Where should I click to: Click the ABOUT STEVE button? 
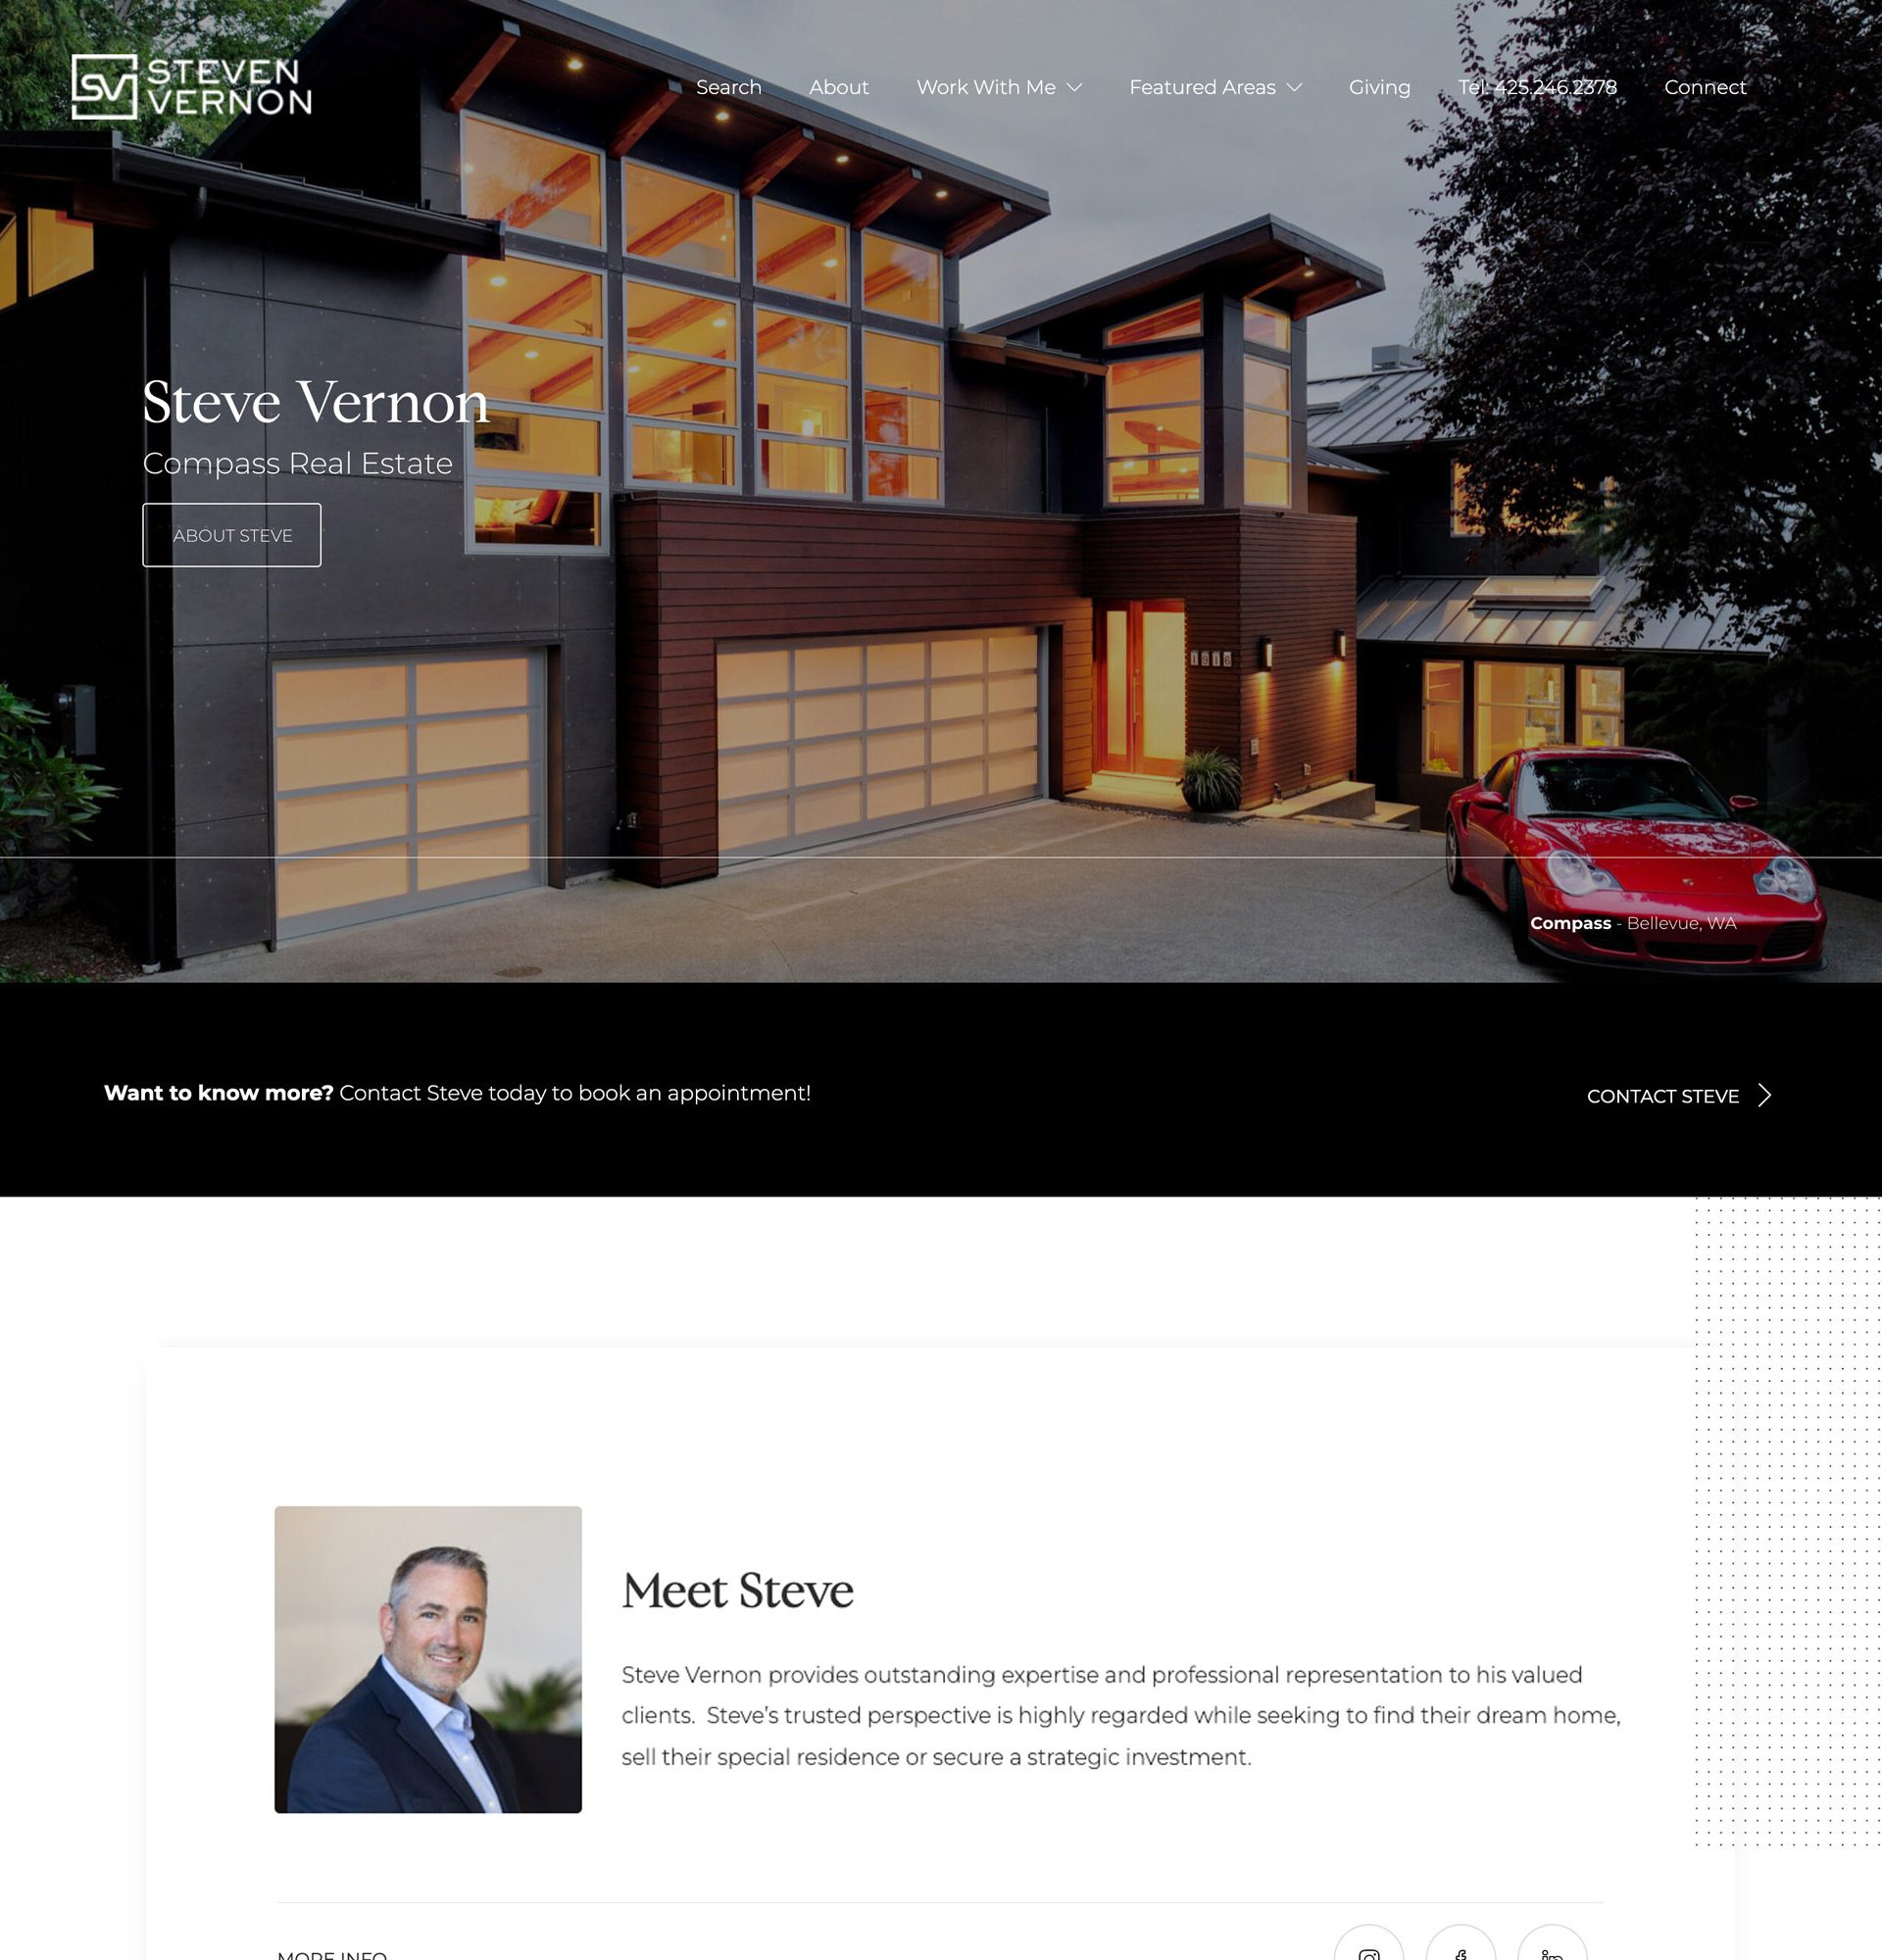[231, 534]
